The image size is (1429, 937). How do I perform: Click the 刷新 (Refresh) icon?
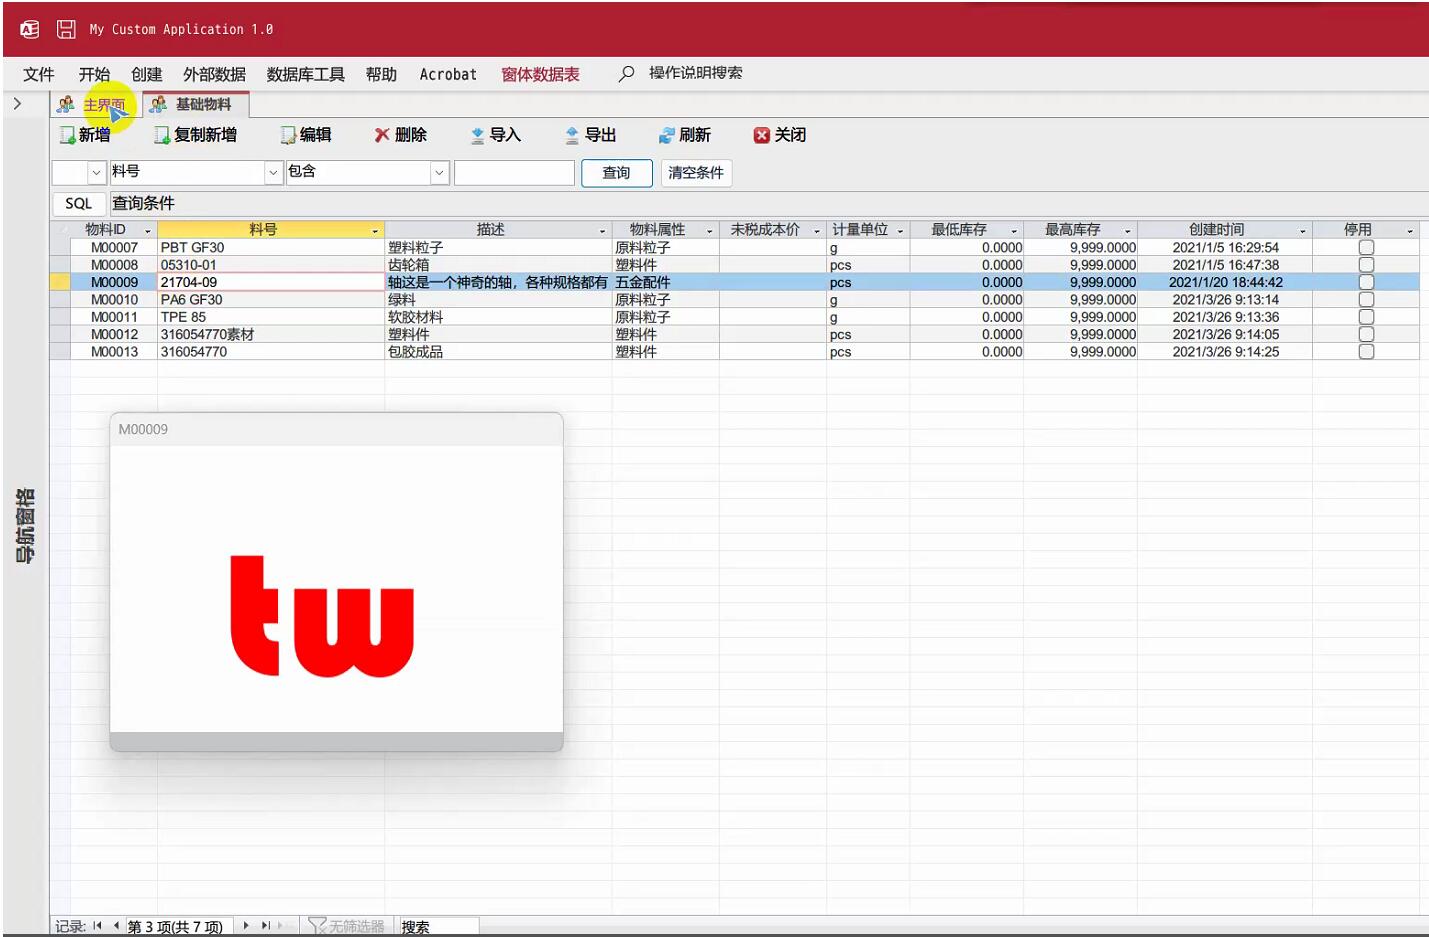coord(666,135)
